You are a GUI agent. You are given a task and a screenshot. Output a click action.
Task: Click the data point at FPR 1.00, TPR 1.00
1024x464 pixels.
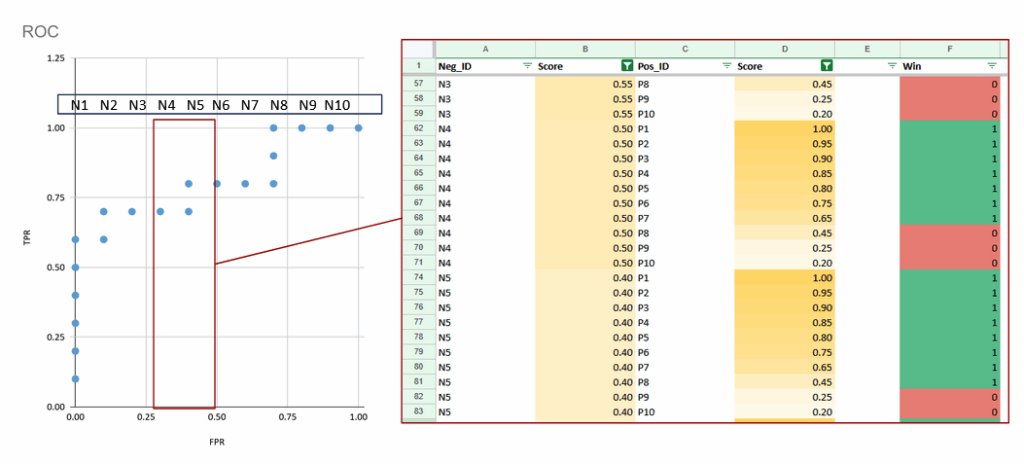coord(359,128)
